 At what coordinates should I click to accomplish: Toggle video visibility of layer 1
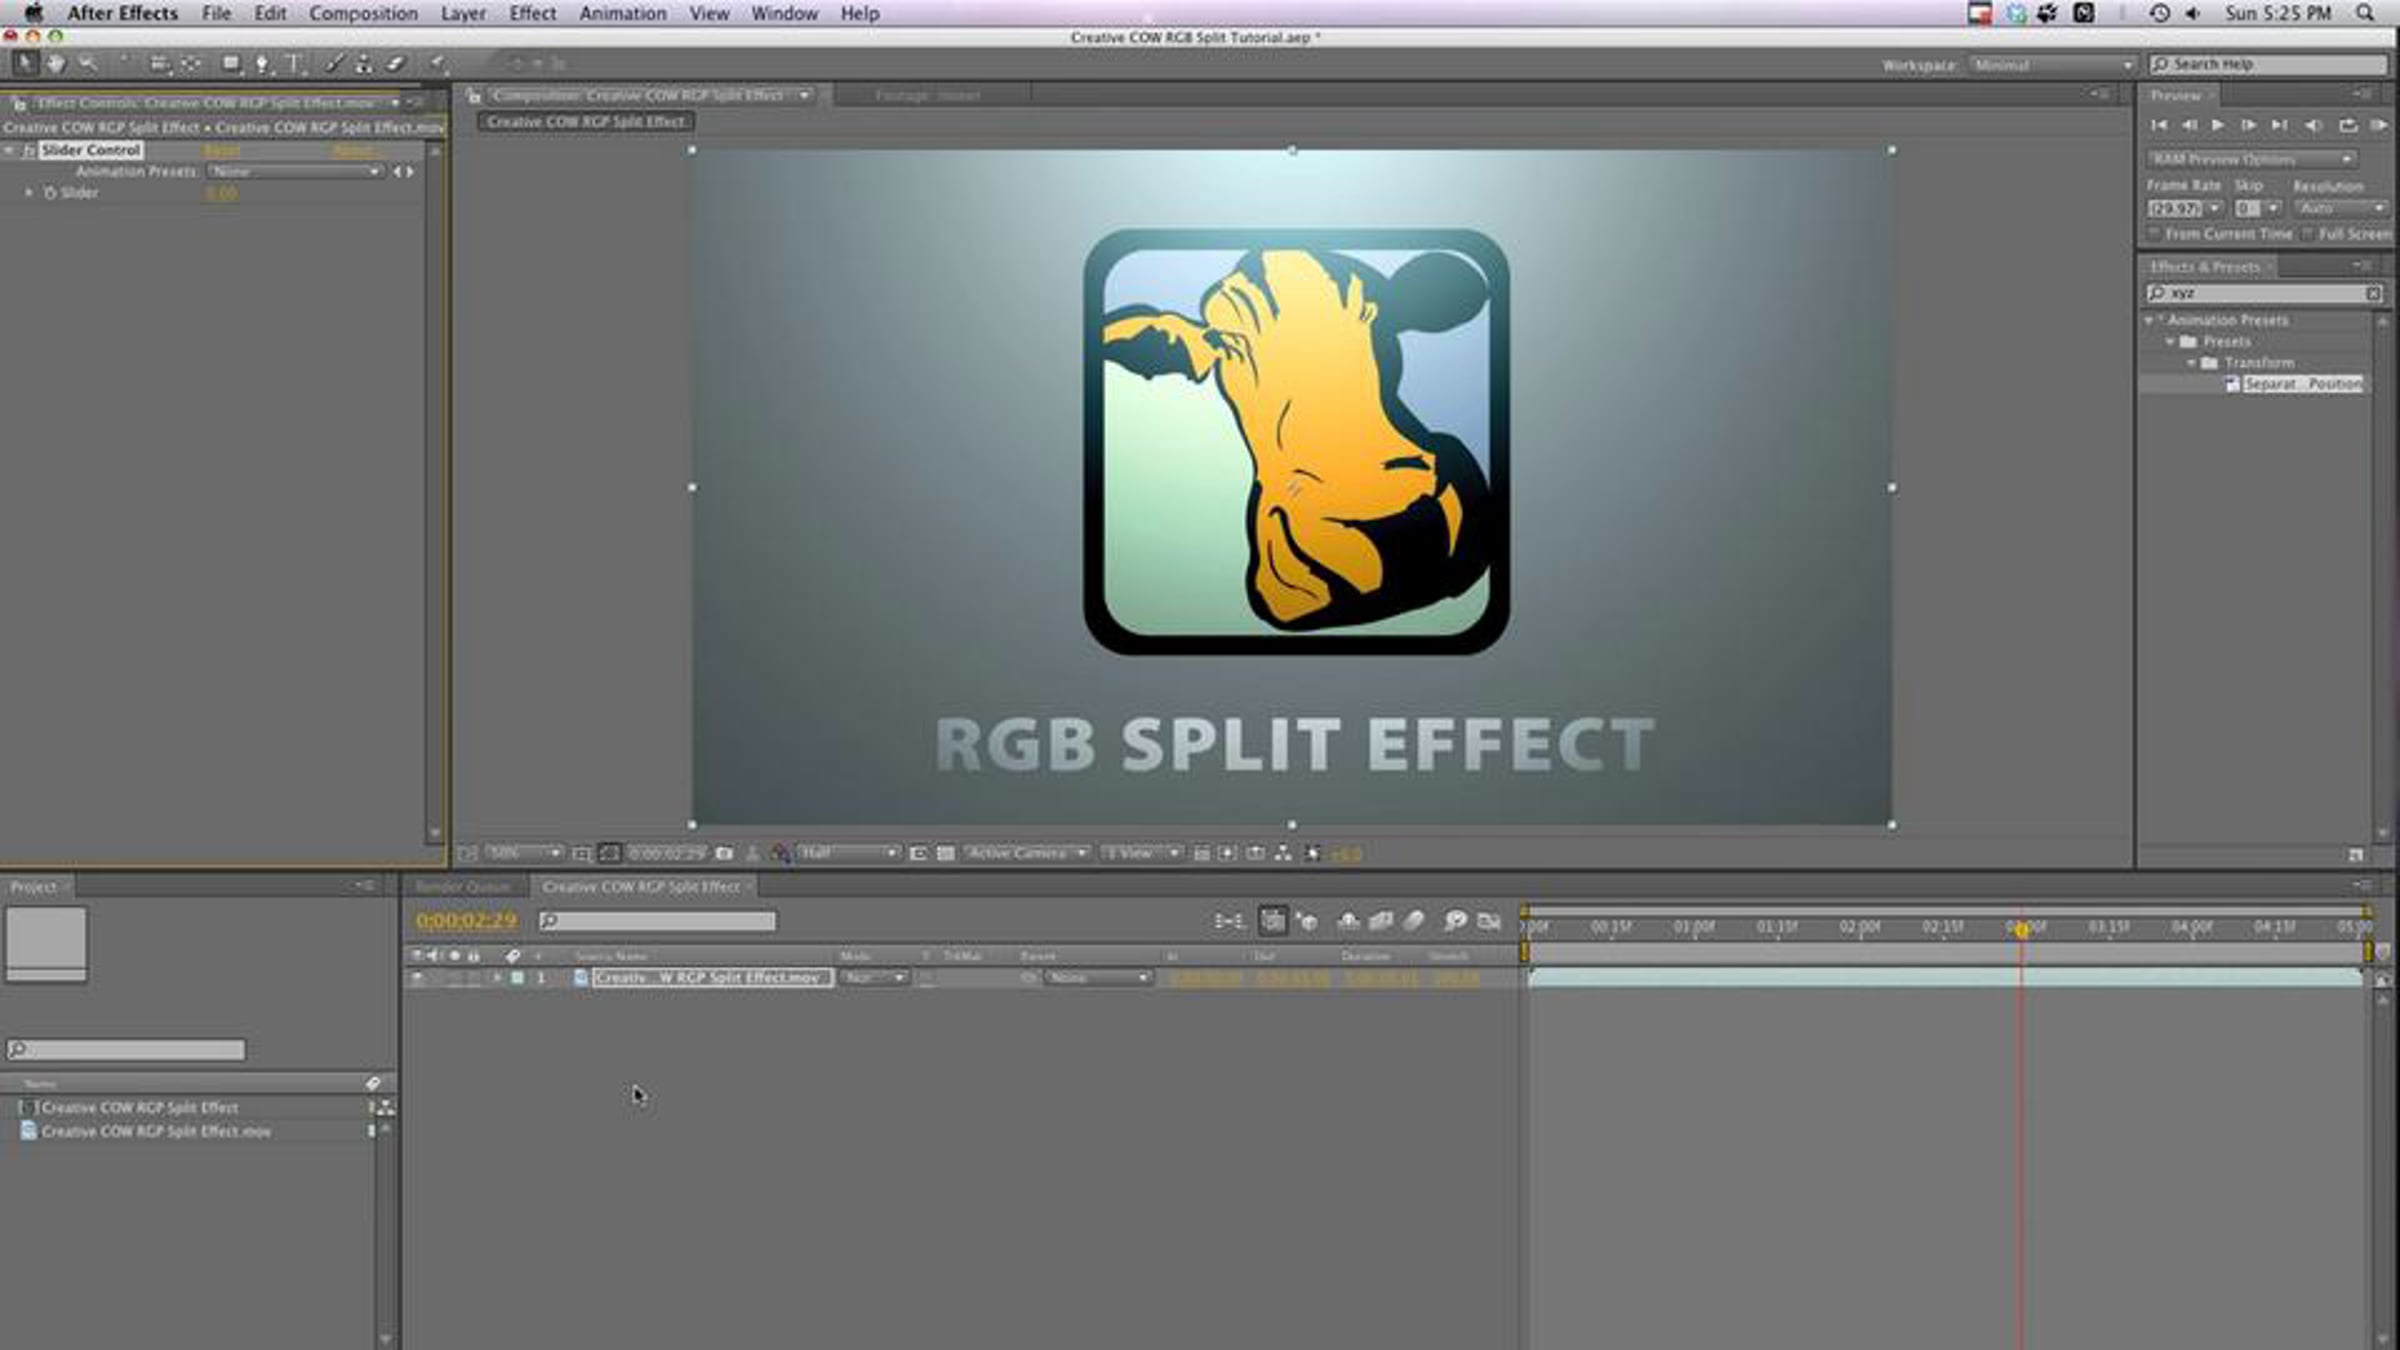coord(417,978)
